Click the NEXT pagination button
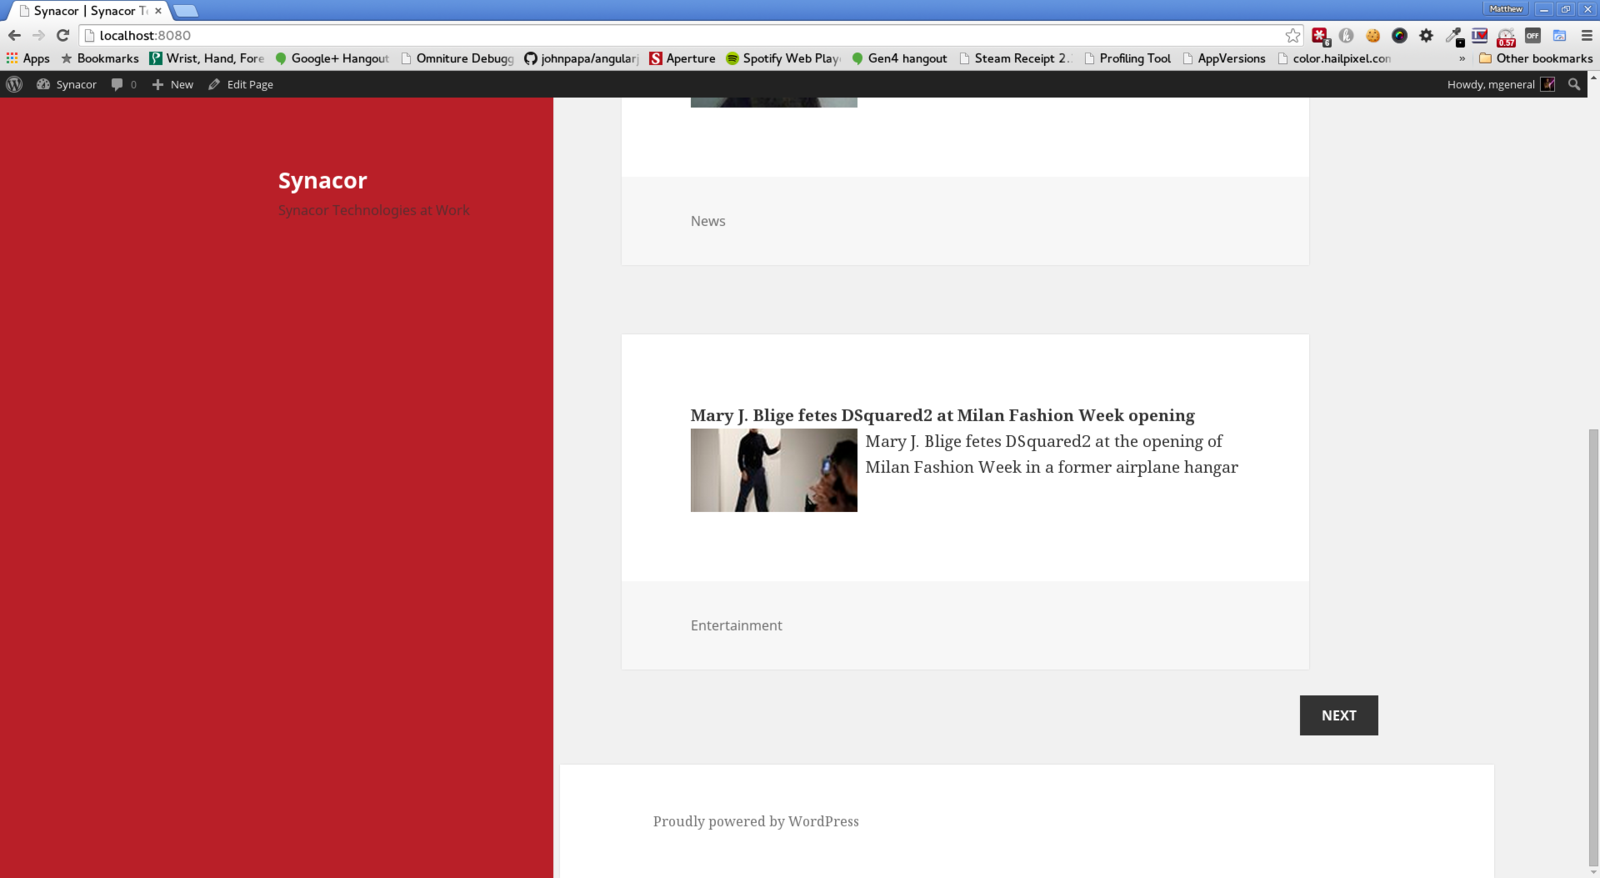This screenshot has height=878, width=1600. [x=1338, y=715]
